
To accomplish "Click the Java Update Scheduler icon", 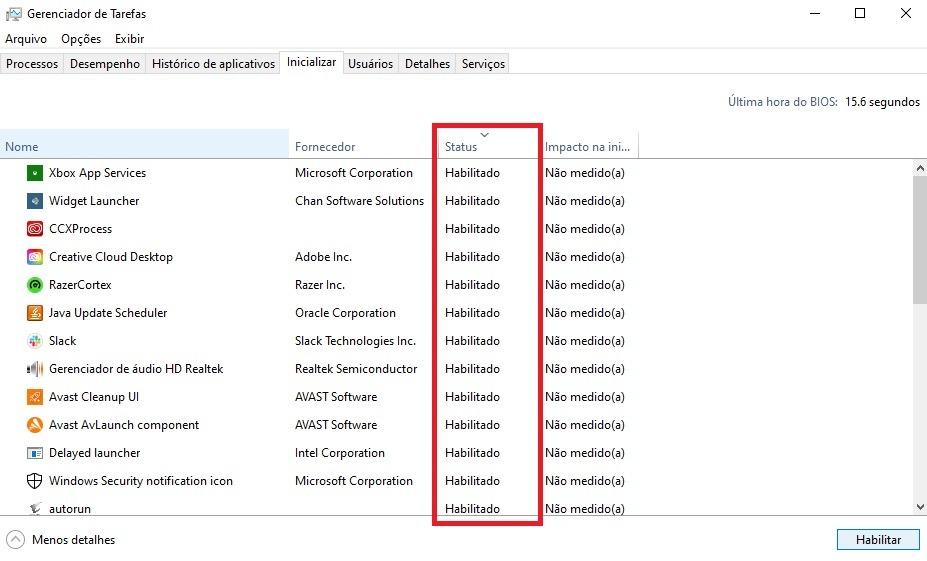I will pos(35,313).
